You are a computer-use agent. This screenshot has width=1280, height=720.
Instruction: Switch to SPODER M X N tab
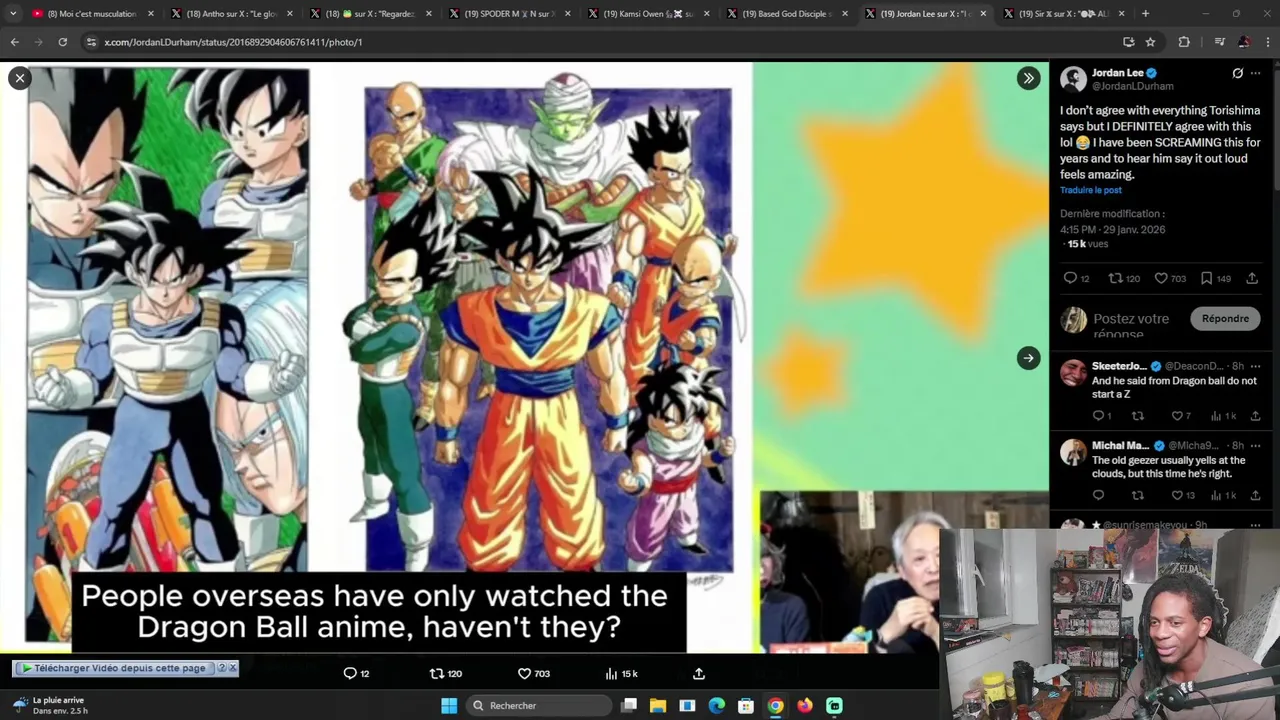[510, 14]
